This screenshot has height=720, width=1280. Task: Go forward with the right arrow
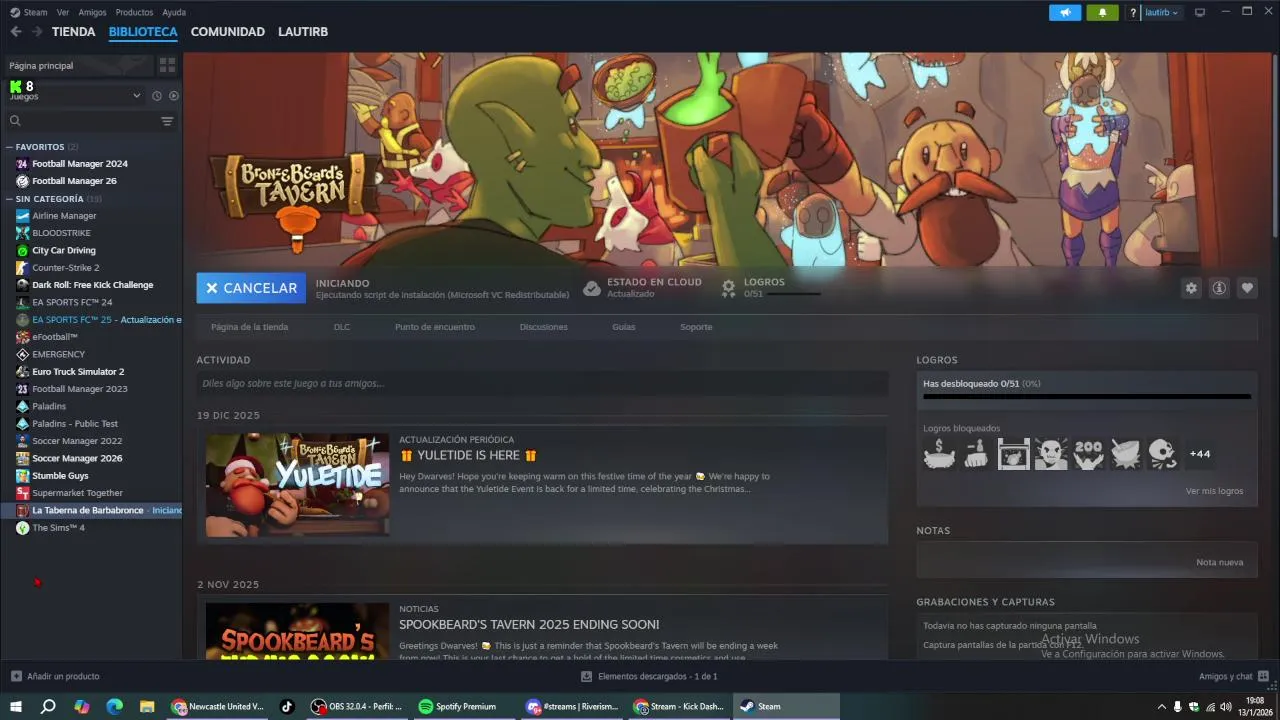[x=37, y=32]
